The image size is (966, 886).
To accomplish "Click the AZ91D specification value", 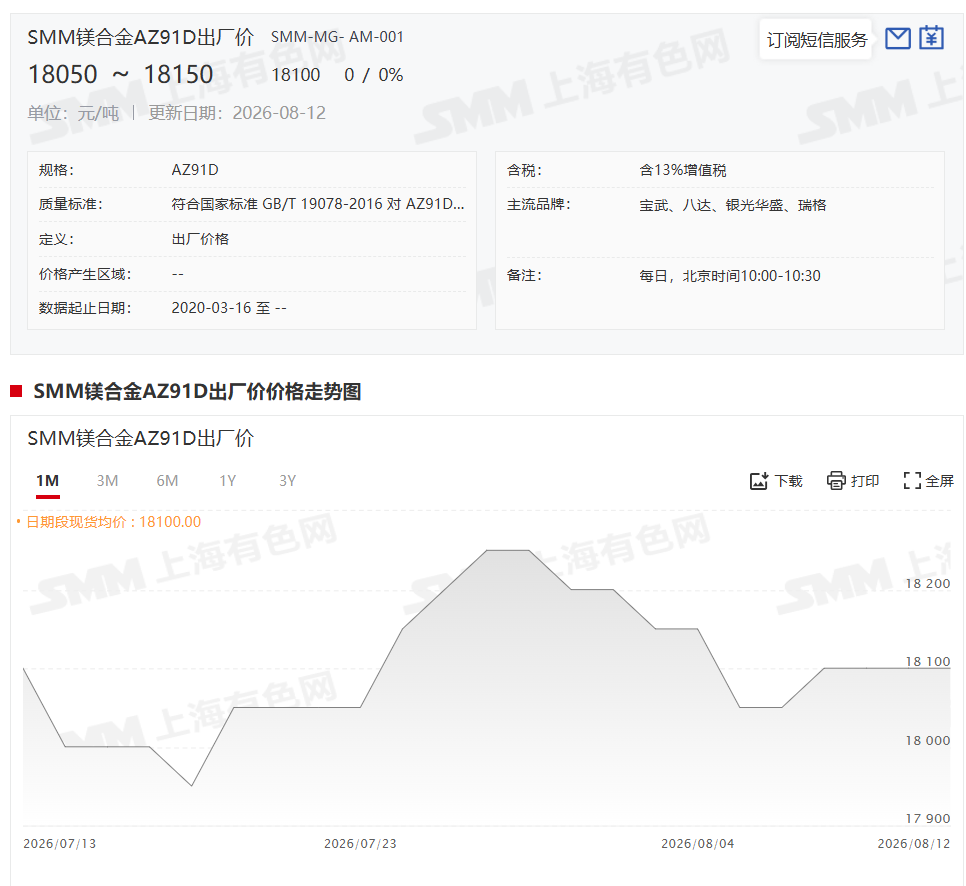I will pyautogui.click(x=195, y=170).
